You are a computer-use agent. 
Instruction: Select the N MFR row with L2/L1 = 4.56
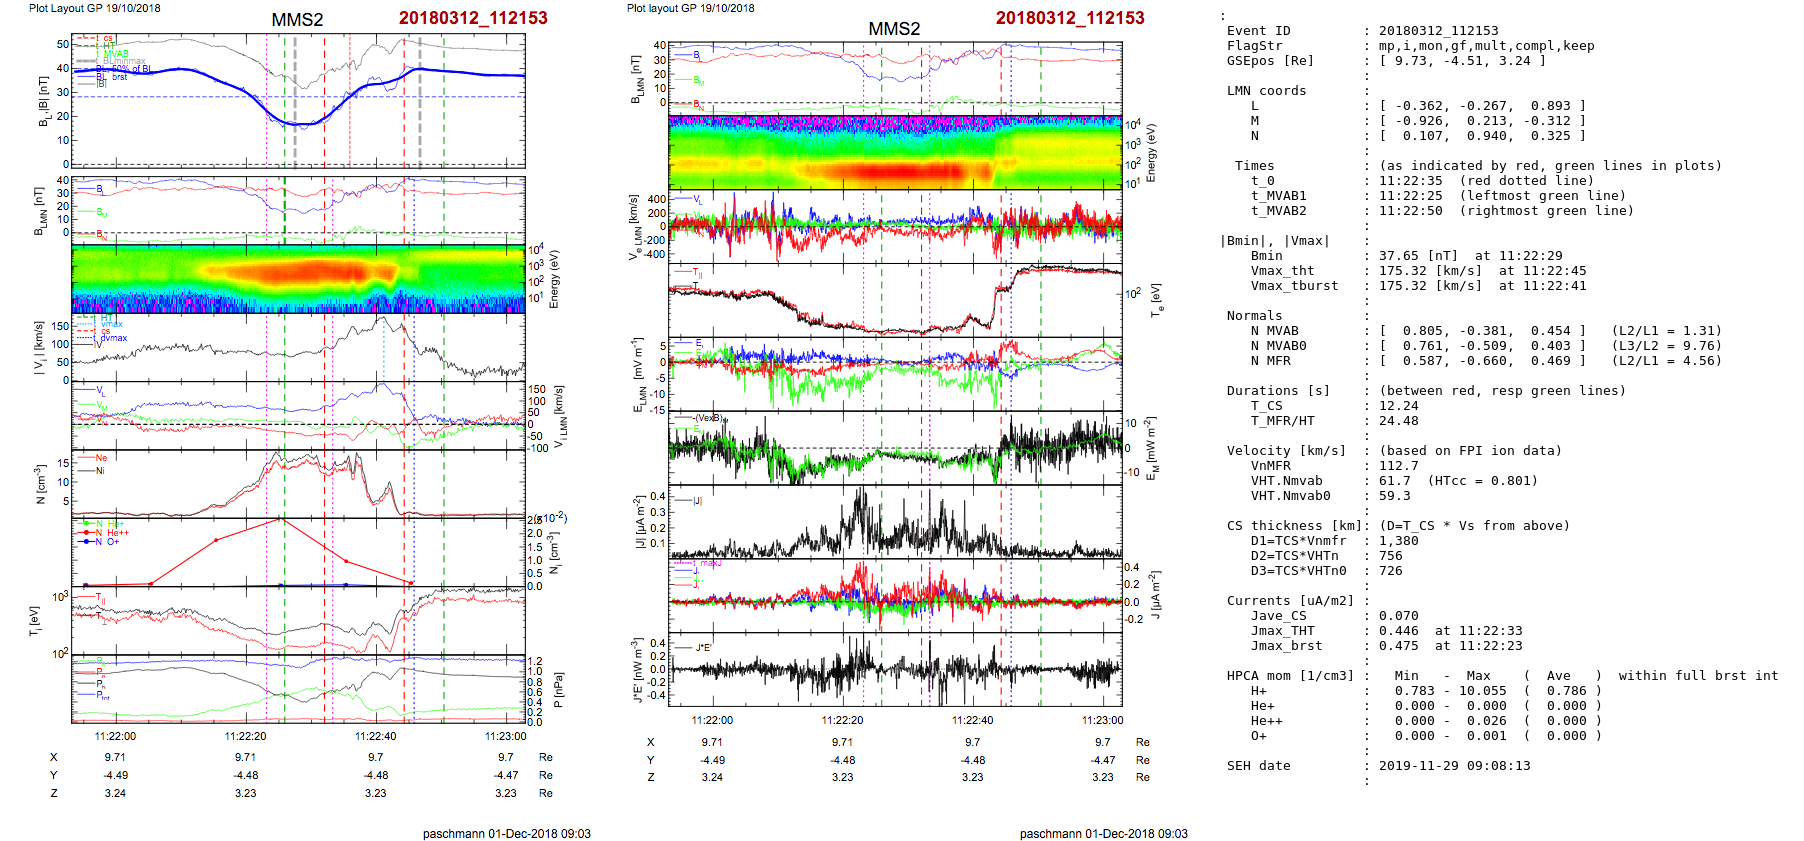click(x=1486, y=361)
